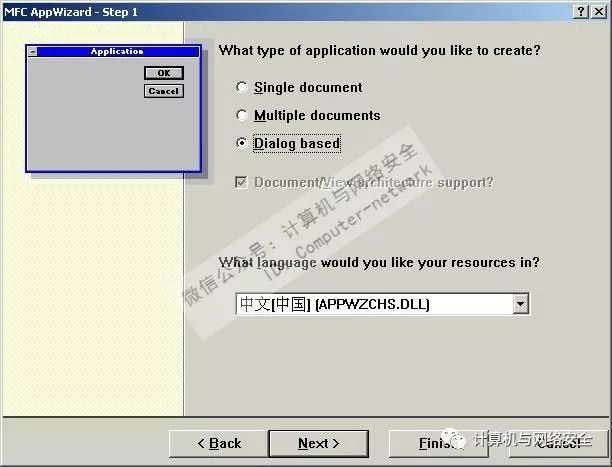The height and width of the screenshot is (467, 612).
Task: Click the APPWZCHS.DLL language combo field
Action: 382,304
